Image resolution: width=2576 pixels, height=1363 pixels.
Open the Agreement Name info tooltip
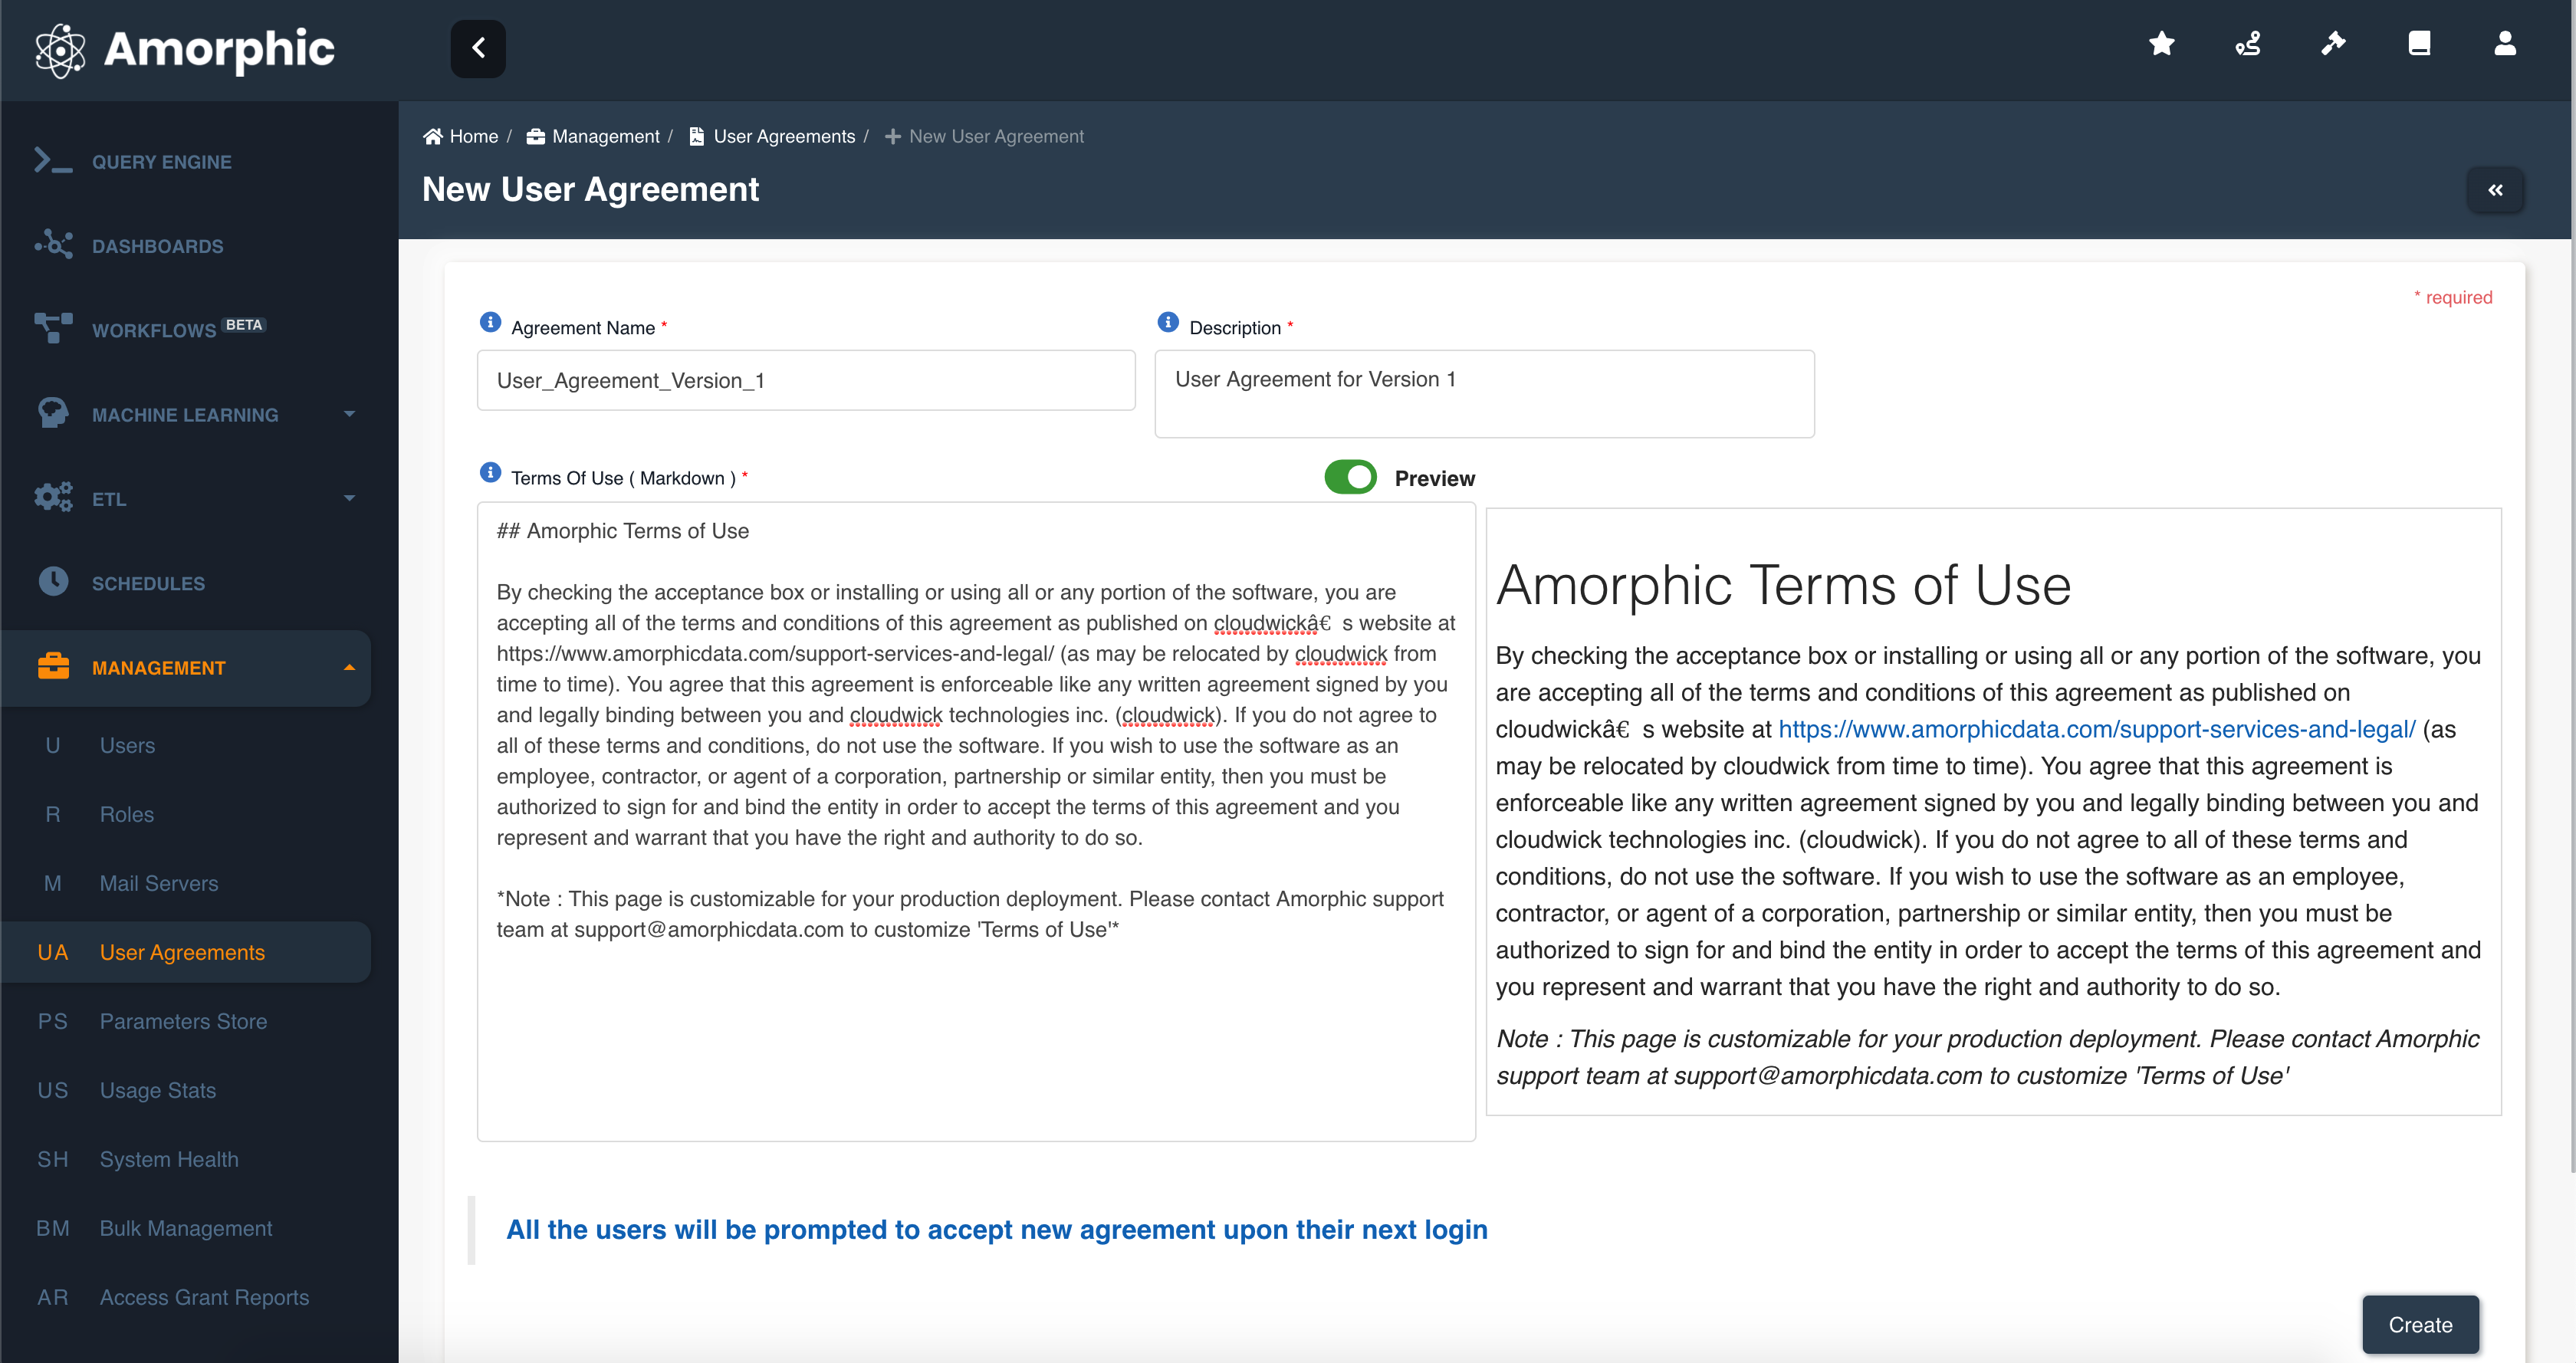pyautogui.click(x=490, y=322)
